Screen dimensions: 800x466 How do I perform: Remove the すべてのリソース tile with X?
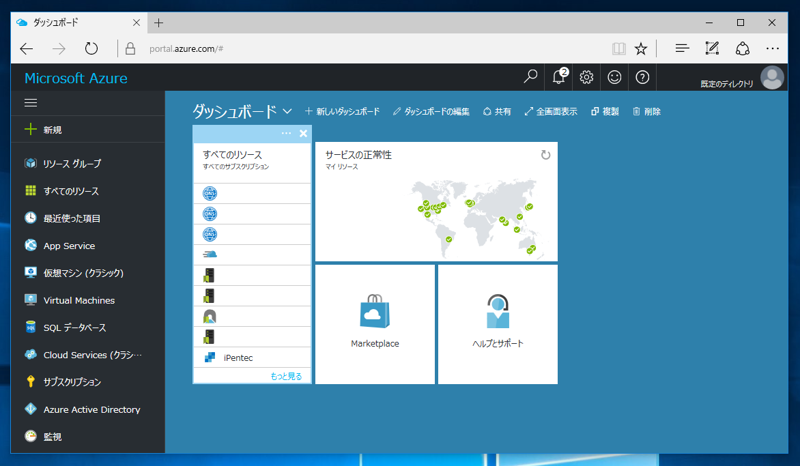tap(304, 133)
